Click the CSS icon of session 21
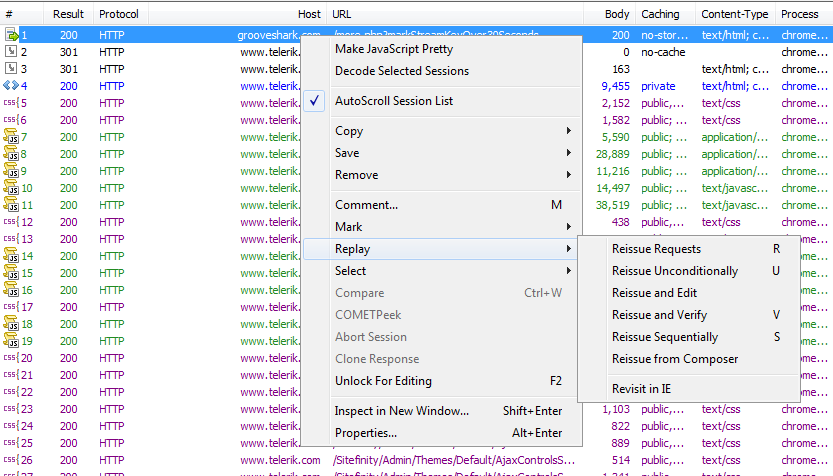The width and height of the screenshot is (833, 476). coord(11,375)
